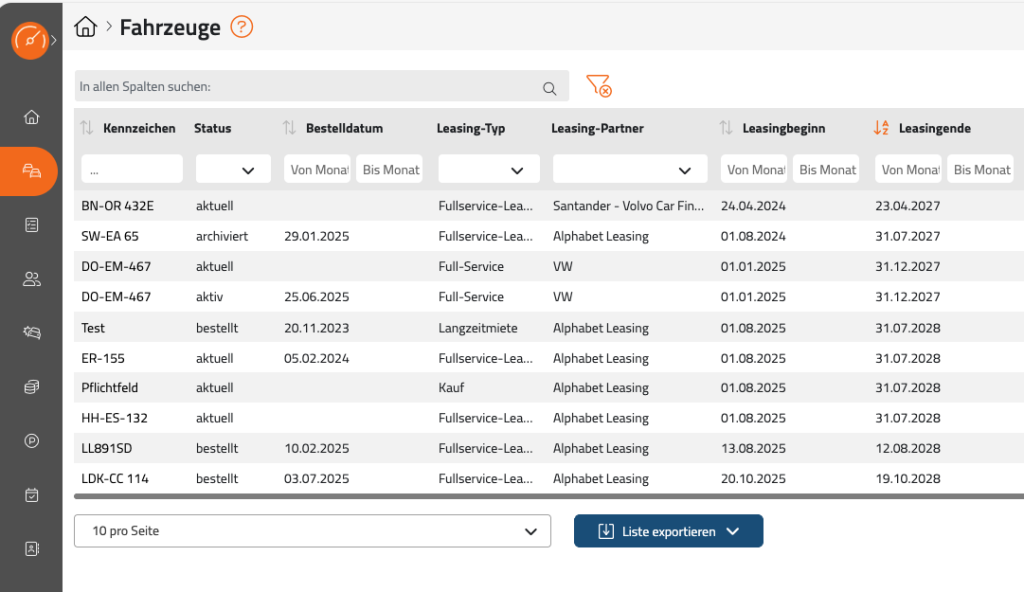Open the Leasing-Typ filter dropdown
The image size is (1024, 592).
[x=489, y=169]
